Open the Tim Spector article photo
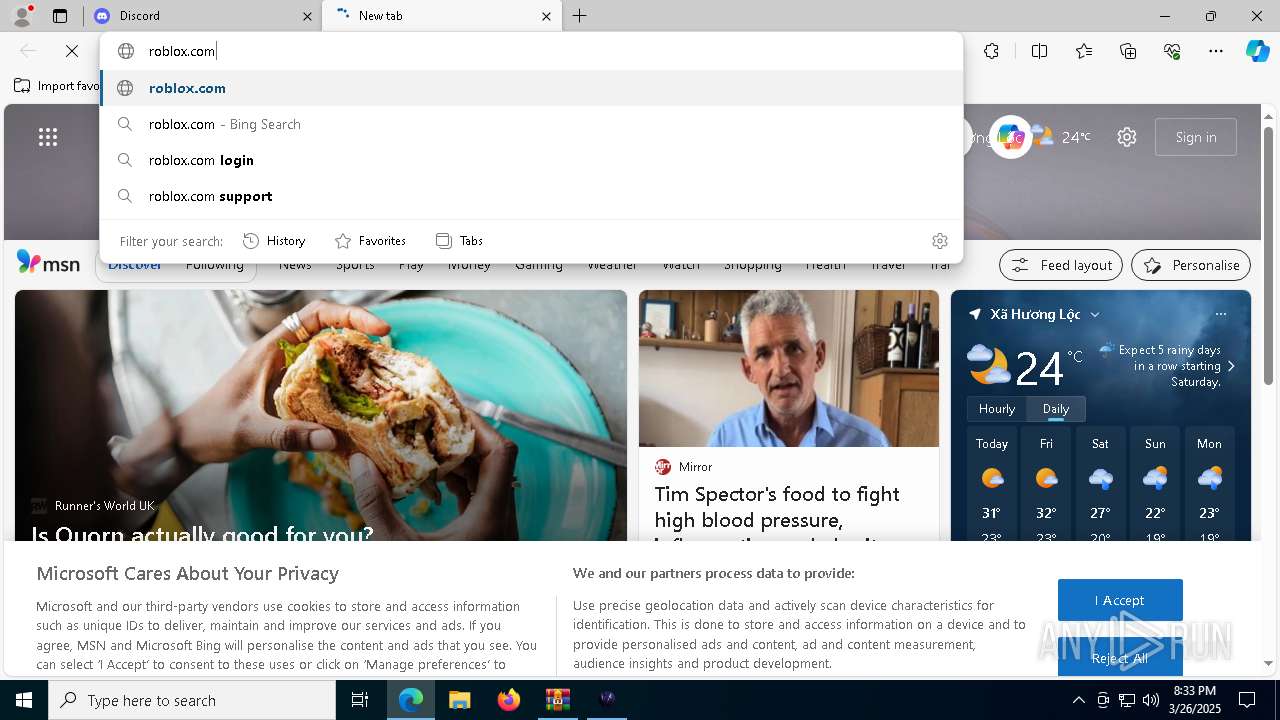Image resolution: width=1280 pixels, height=720 pixels. tap(789, 368)
